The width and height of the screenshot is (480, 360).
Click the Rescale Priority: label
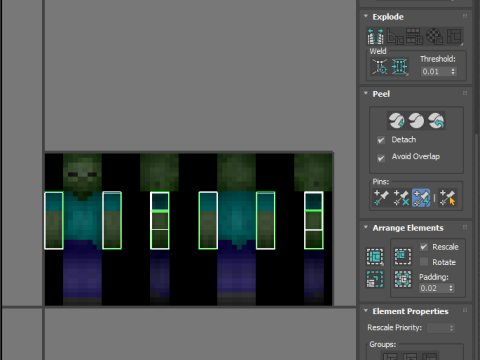pos(395,328)
